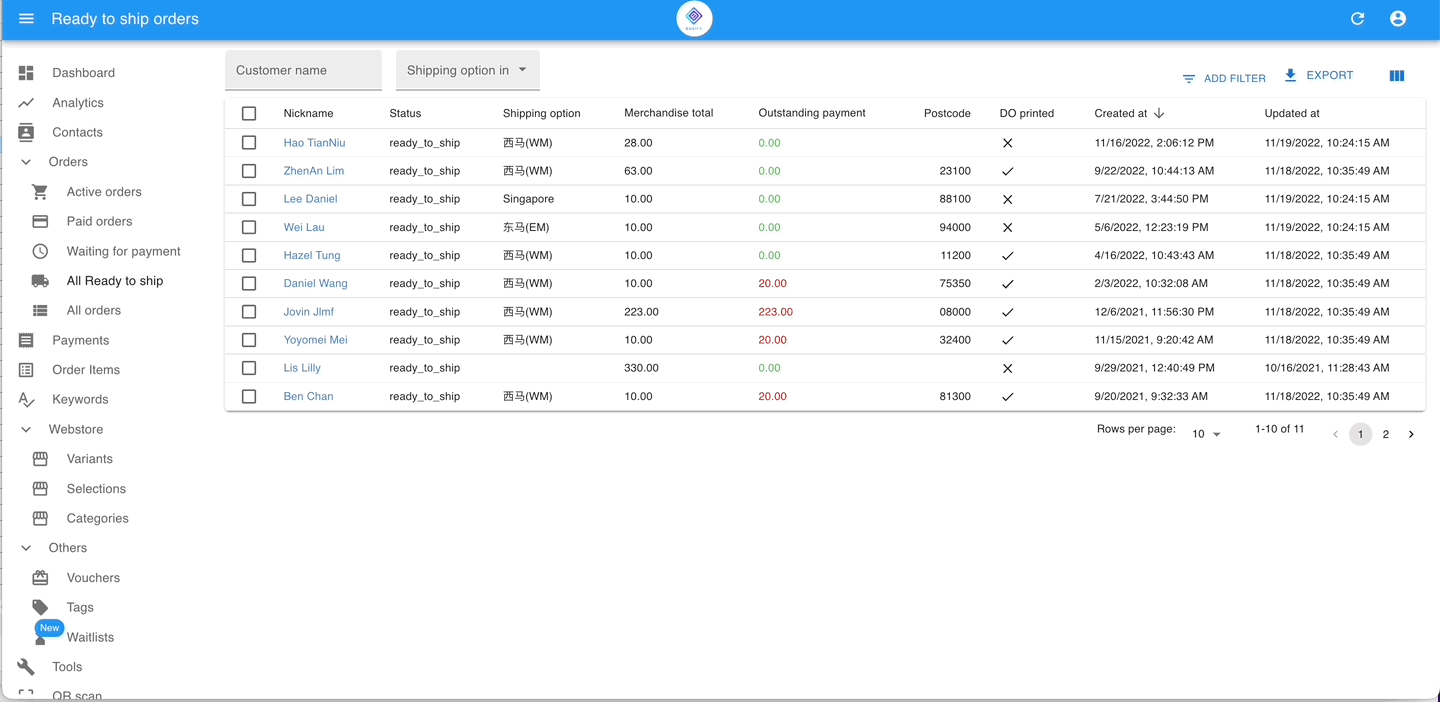Viewport: 1440px width, 702px height.
Task: Select the Dashboard icon in the sidebar
Action: tap(24, 72)
